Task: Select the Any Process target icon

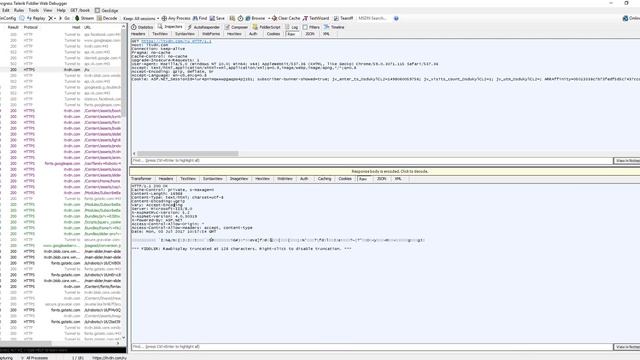Action: pos(164,18)
